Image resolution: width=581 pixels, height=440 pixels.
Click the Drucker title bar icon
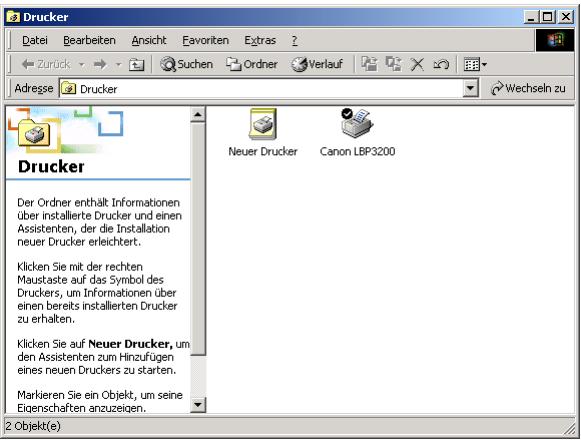pos(13,17)
